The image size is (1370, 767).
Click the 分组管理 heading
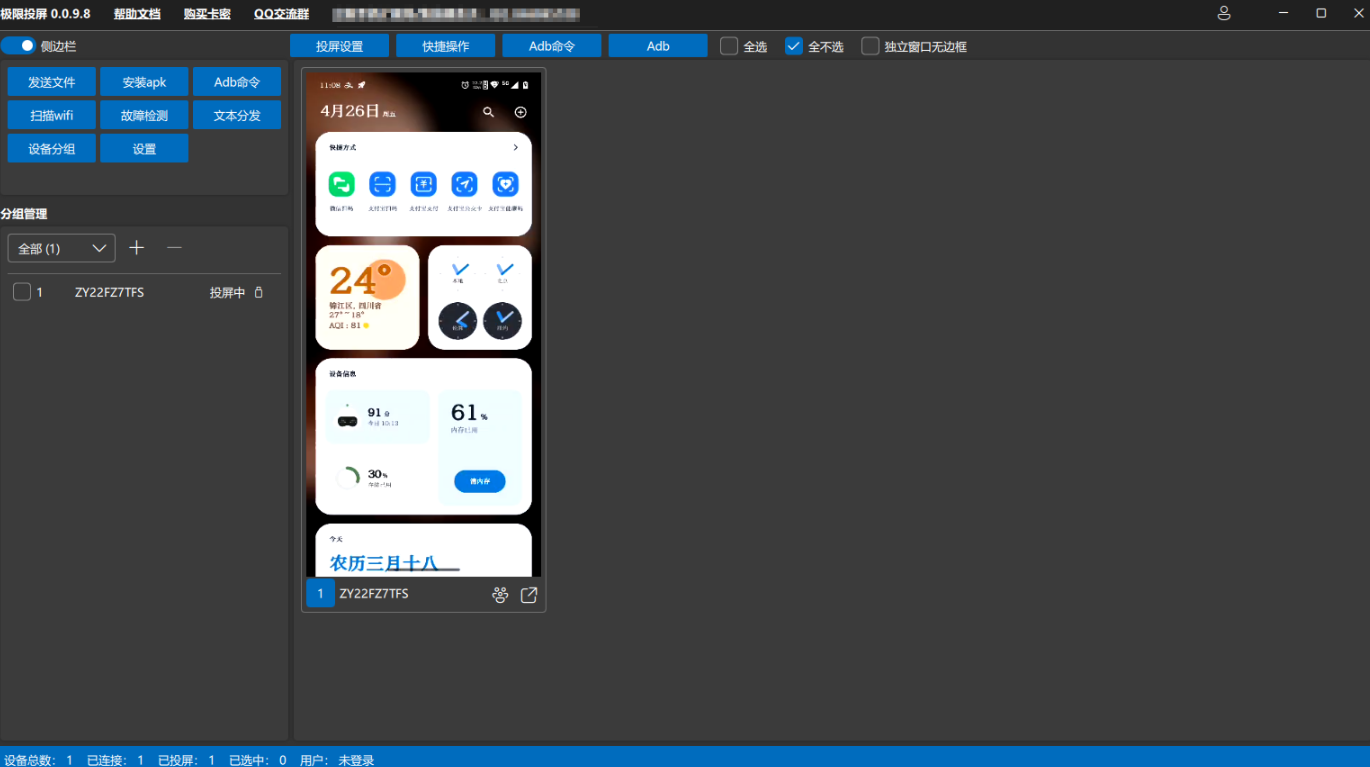24,214
